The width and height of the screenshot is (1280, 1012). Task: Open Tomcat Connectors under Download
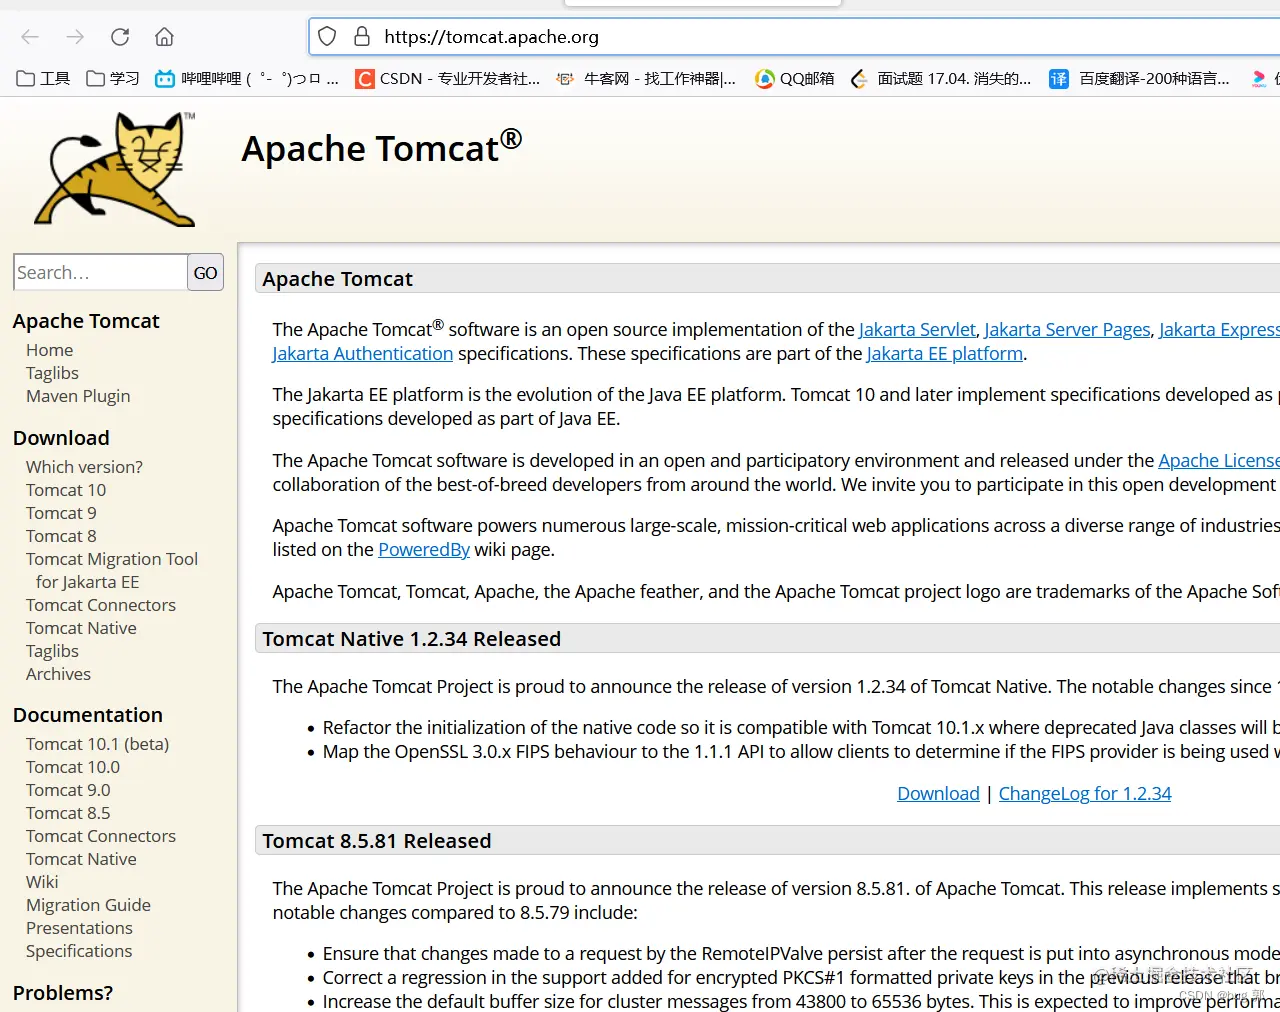point(101,605)
